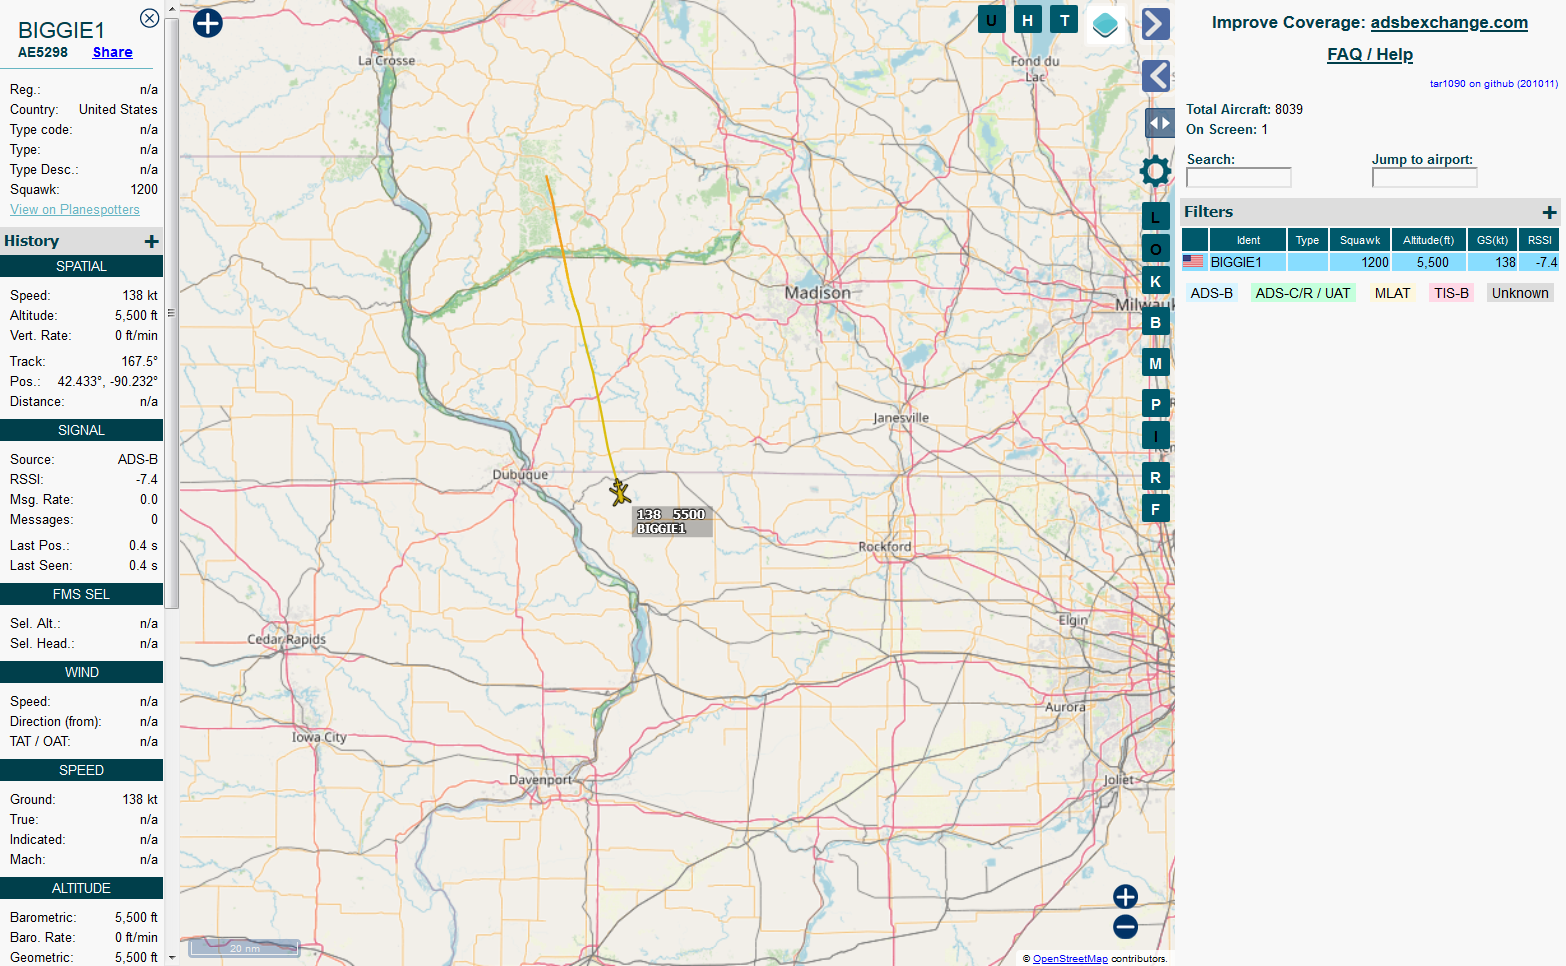
Task: Open OpenStreetMap attribution link
Action: (1070, 958)
